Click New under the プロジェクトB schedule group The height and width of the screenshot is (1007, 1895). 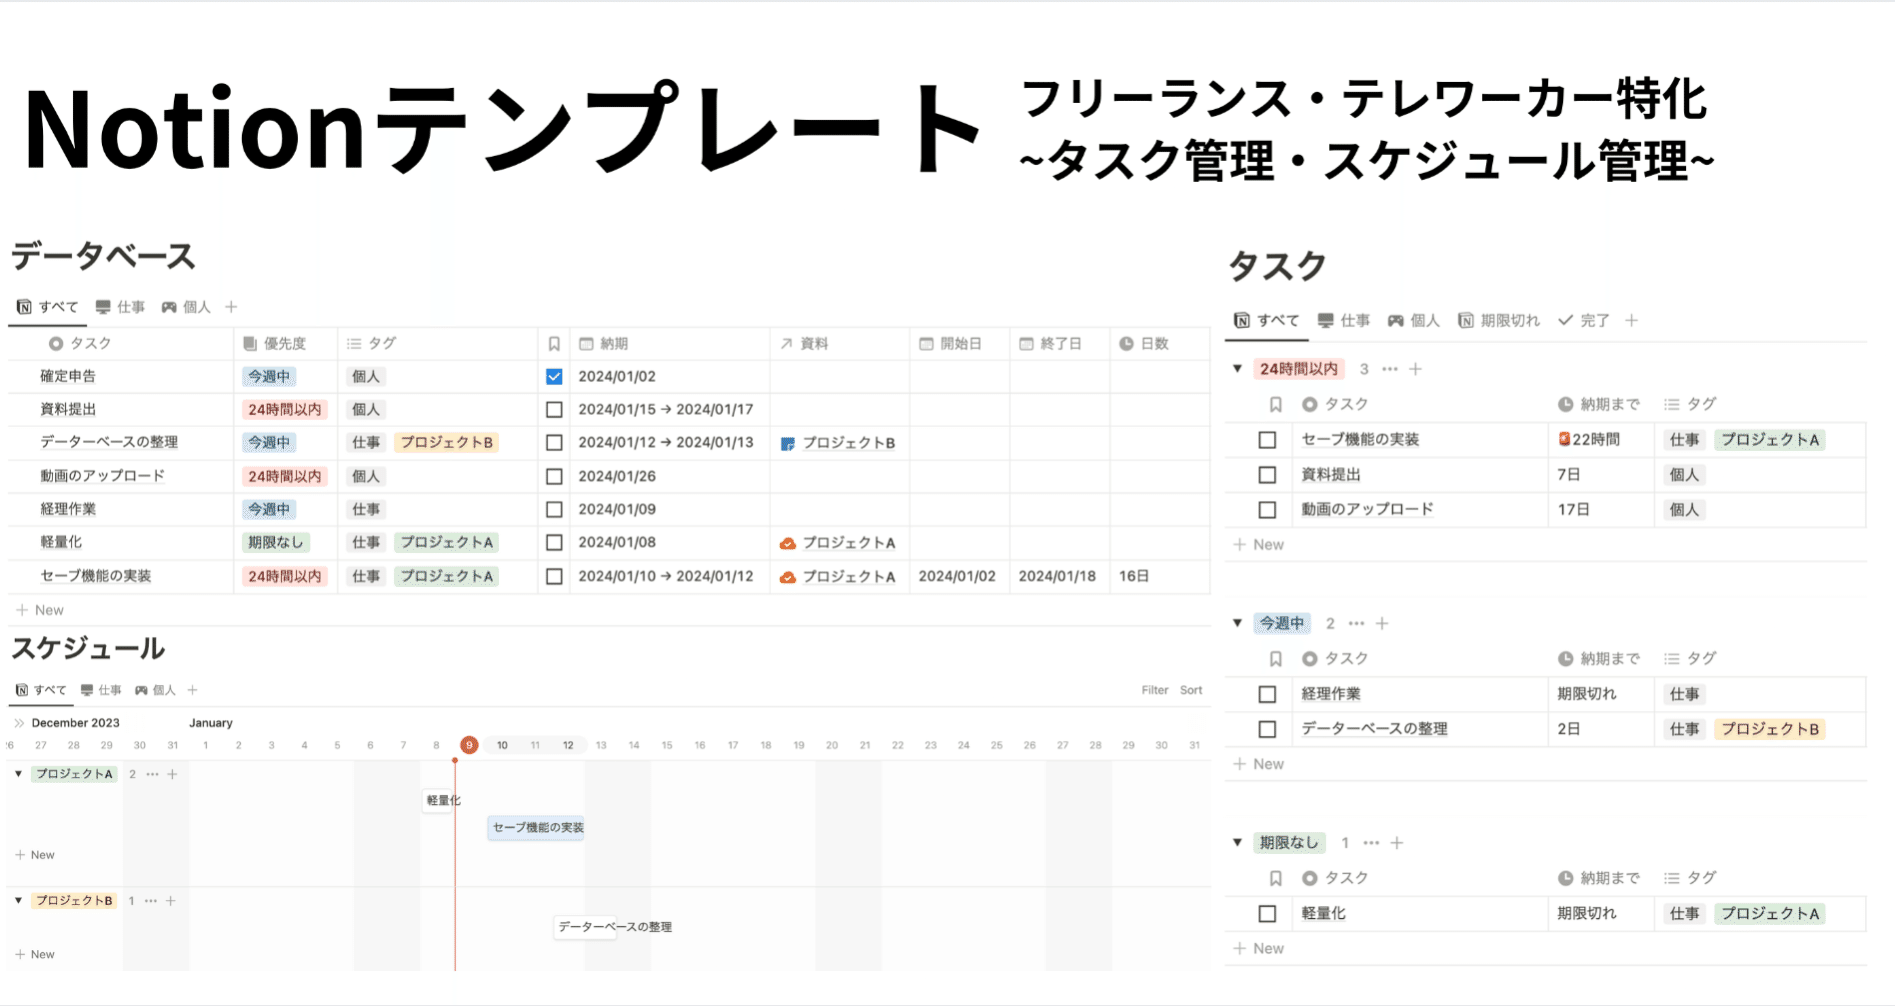click(37, 953)
